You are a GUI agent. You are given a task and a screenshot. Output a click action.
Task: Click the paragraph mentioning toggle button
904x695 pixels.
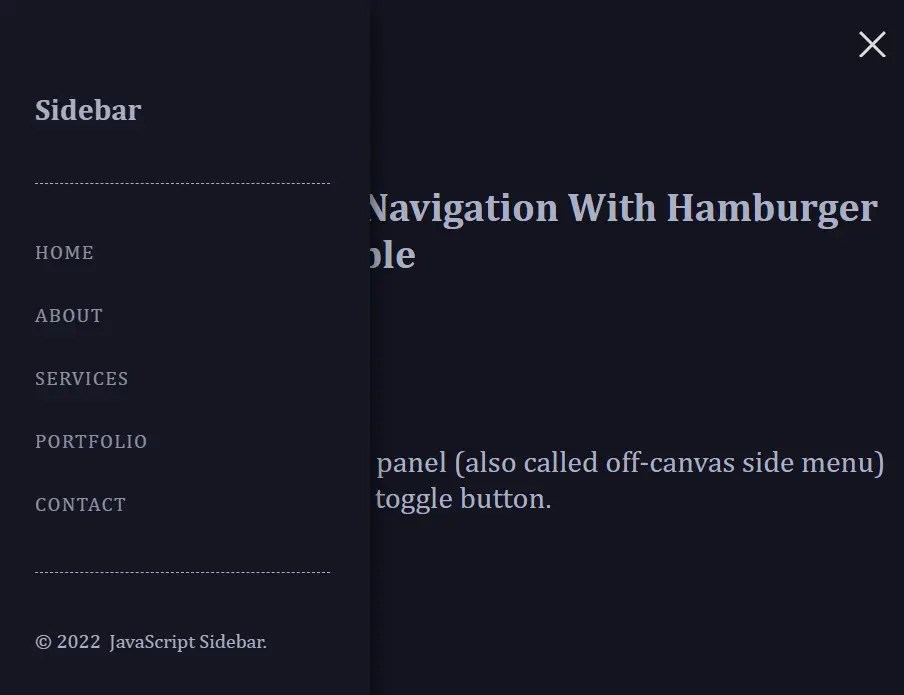462,498
